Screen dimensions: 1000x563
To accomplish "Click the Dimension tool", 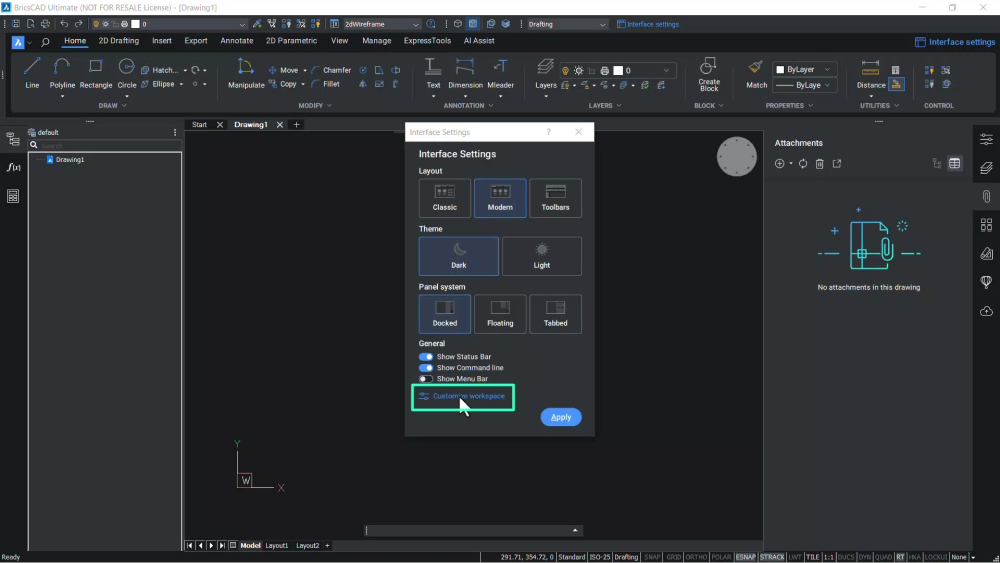I will point(465,73).
